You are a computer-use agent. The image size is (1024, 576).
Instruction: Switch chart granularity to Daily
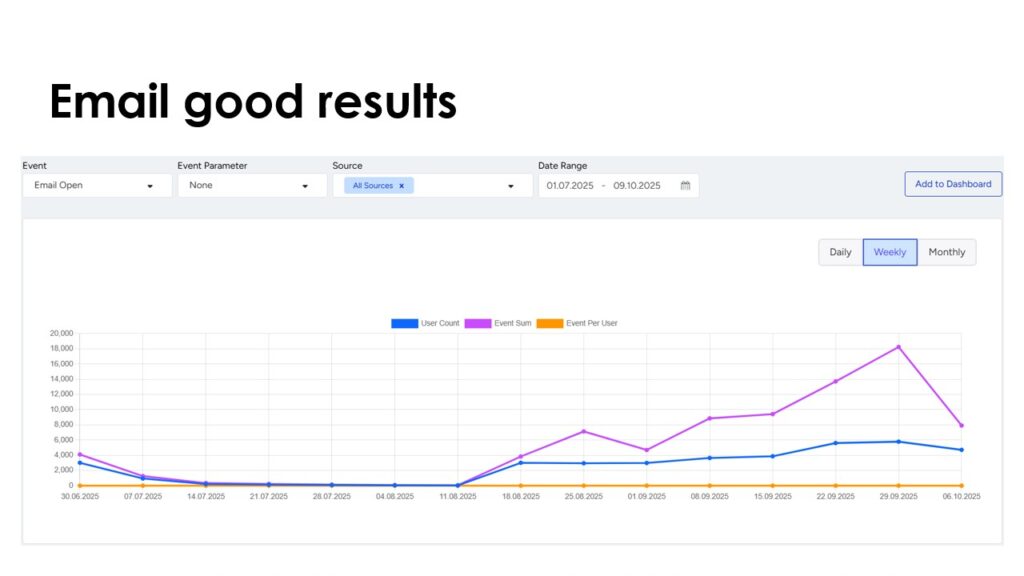pos(840,252)
